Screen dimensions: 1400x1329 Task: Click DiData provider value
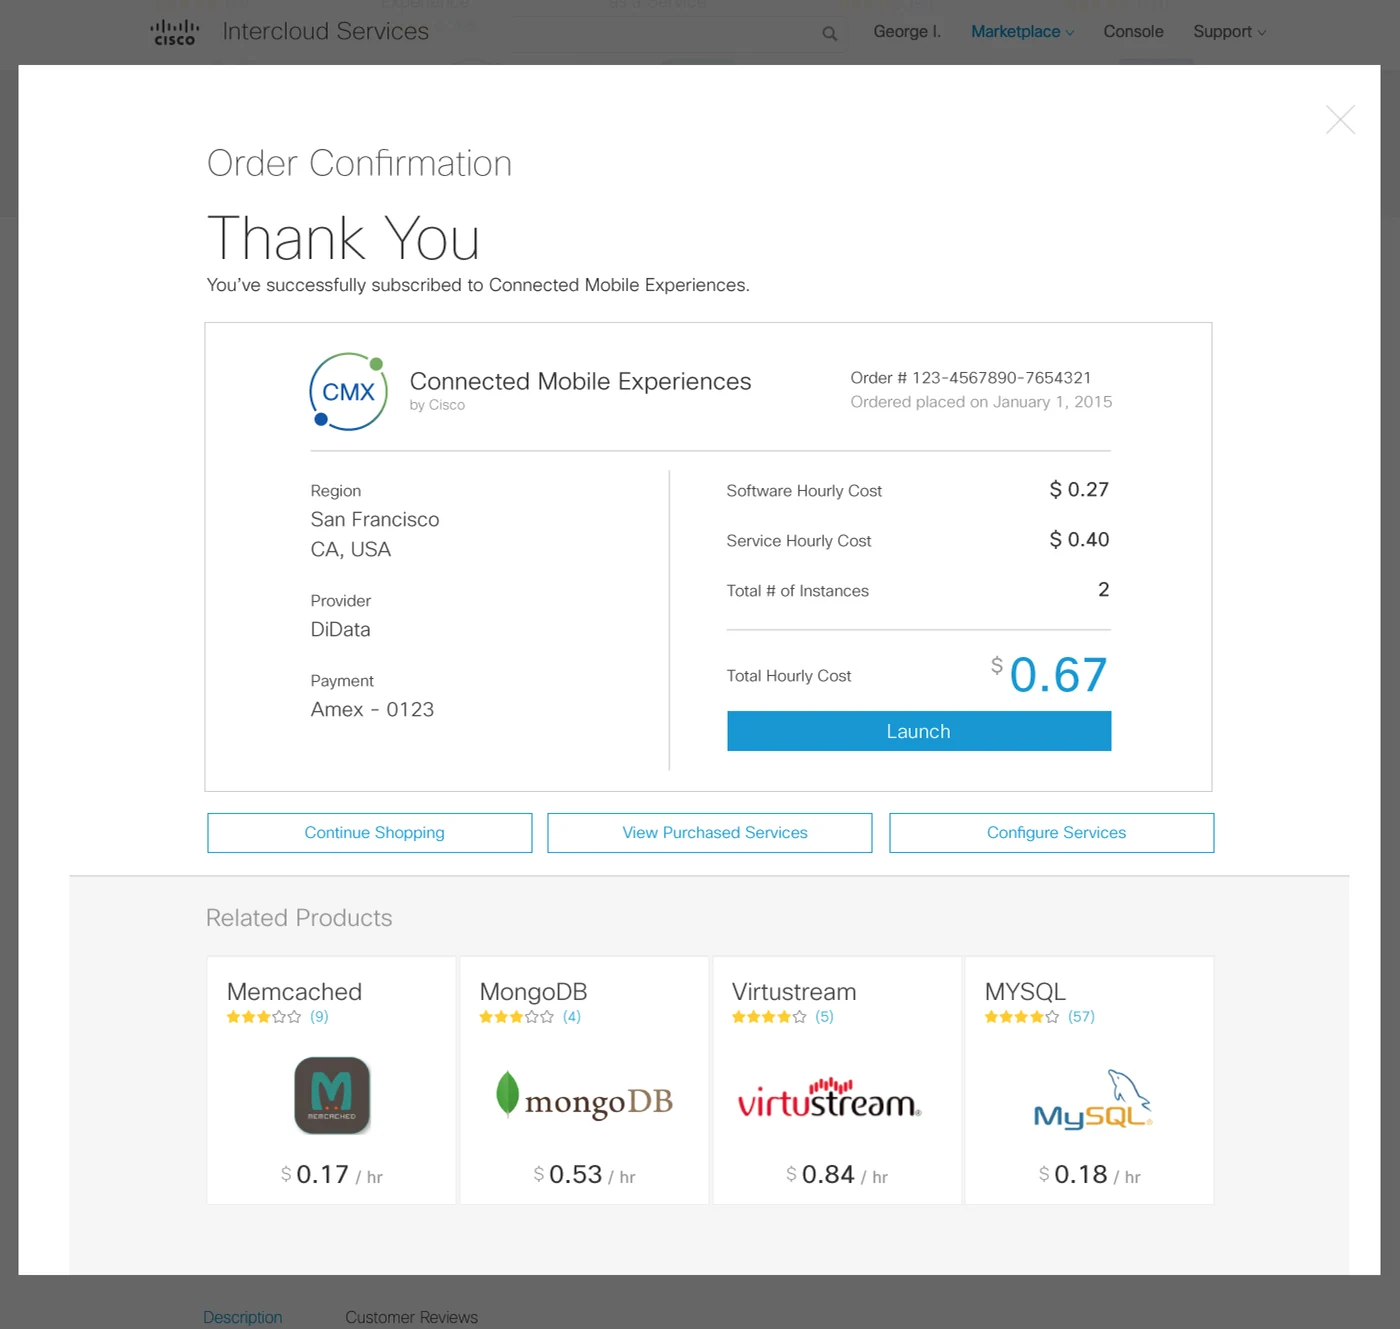340,630
